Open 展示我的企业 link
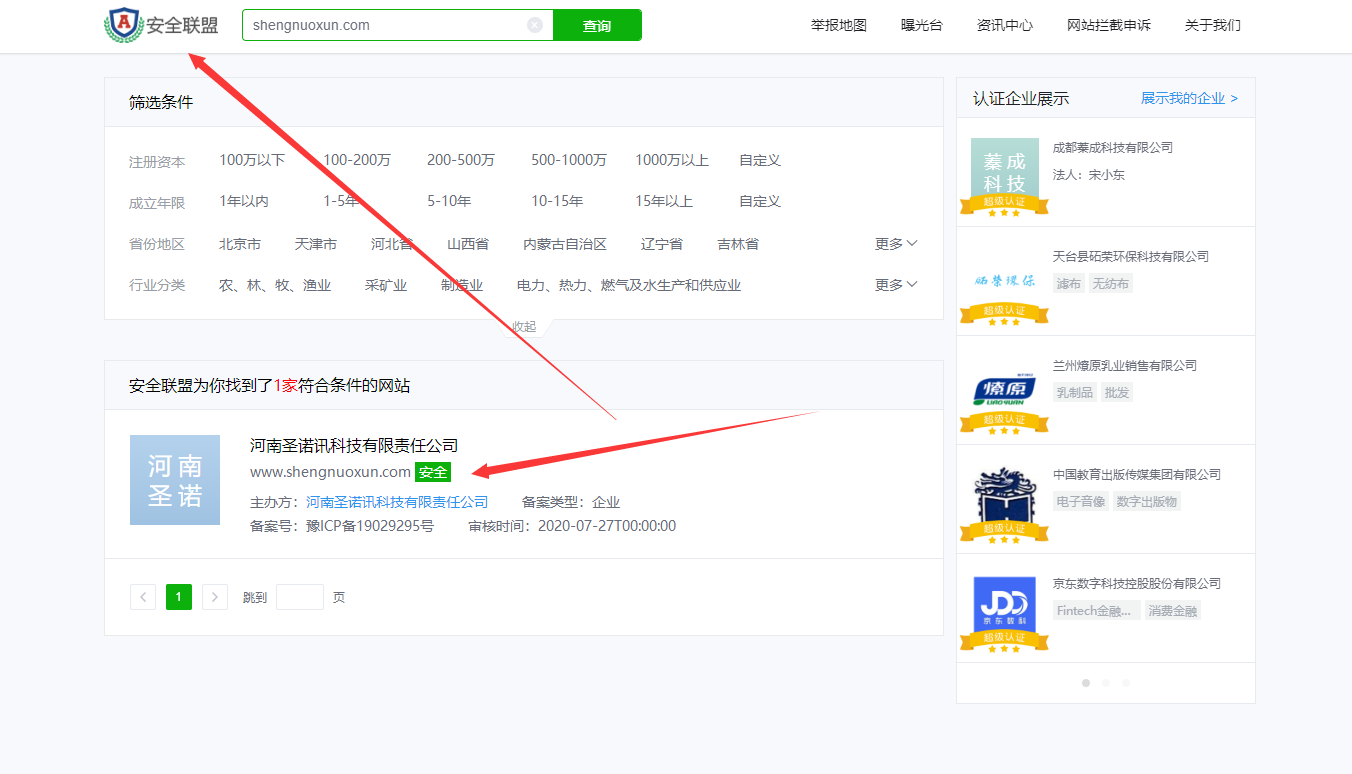This screenshot has height=774, width=1352. click(1189, 98)
